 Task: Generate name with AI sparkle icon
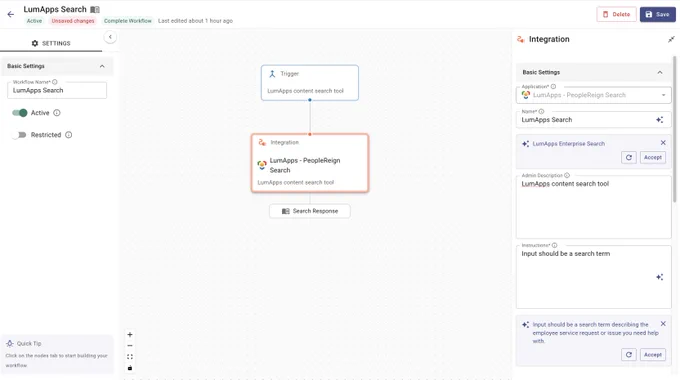click(660, 120)
